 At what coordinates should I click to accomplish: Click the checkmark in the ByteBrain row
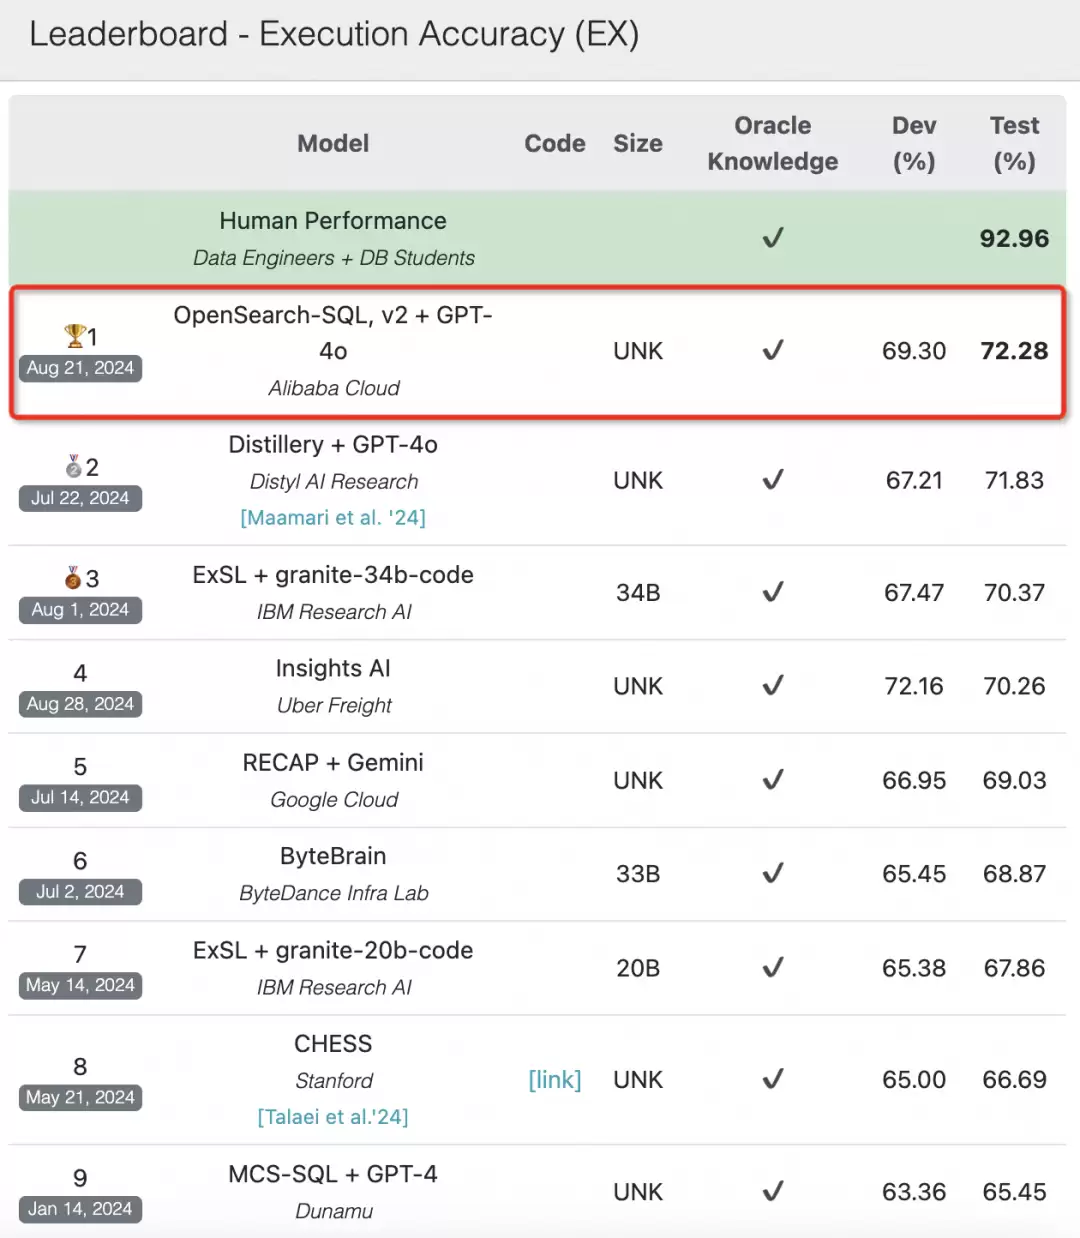[773, 873]
